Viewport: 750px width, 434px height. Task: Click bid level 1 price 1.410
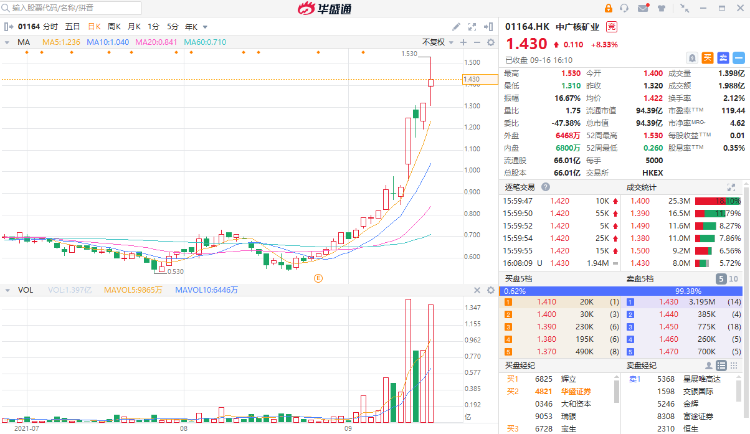(x=546, y=302)
